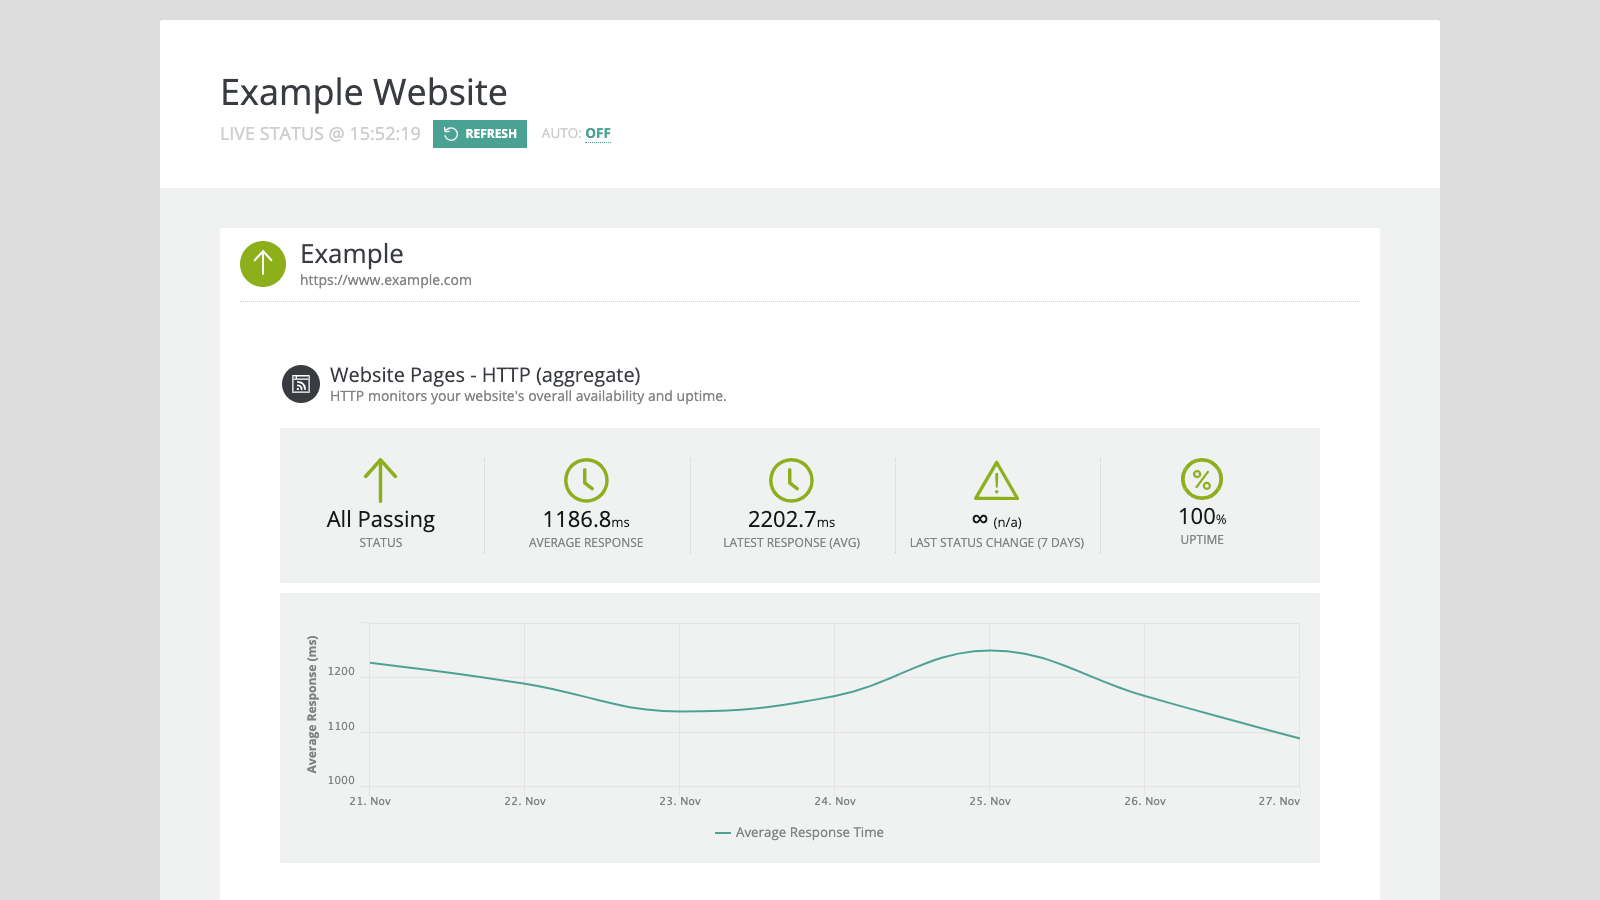
Task: Click the Website Pages - HTTP (aggregate) heading
Action: pos(485,375)
